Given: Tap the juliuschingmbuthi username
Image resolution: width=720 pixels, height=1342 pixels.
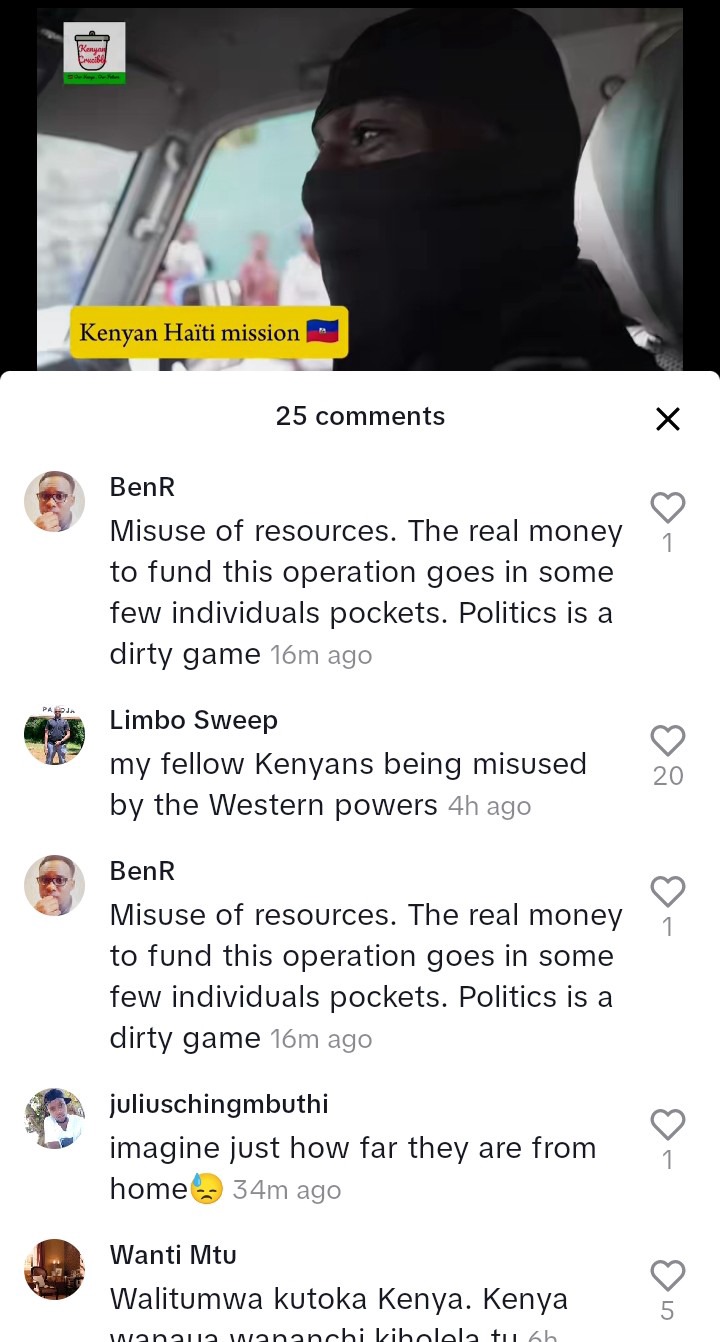Looking at the screenshot, I should [219, 1104].
